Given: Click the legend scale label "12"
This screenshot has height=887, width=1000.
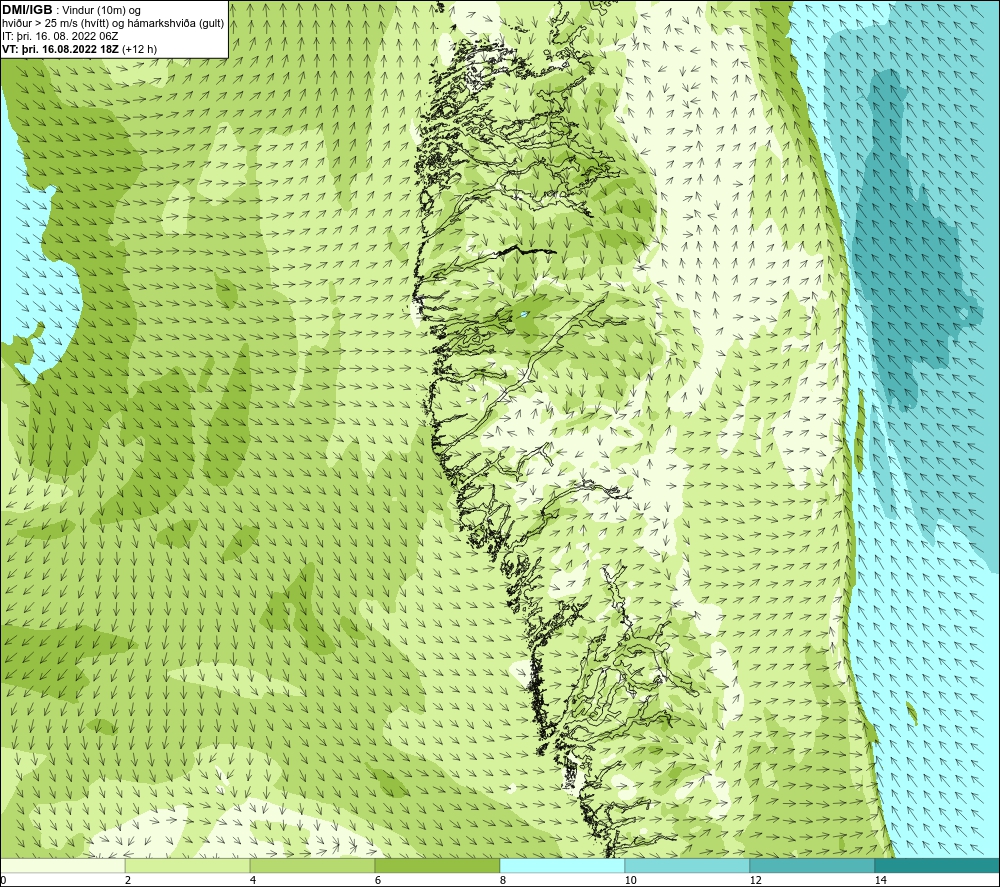Looking at the screenshot, I should [755, 880].
